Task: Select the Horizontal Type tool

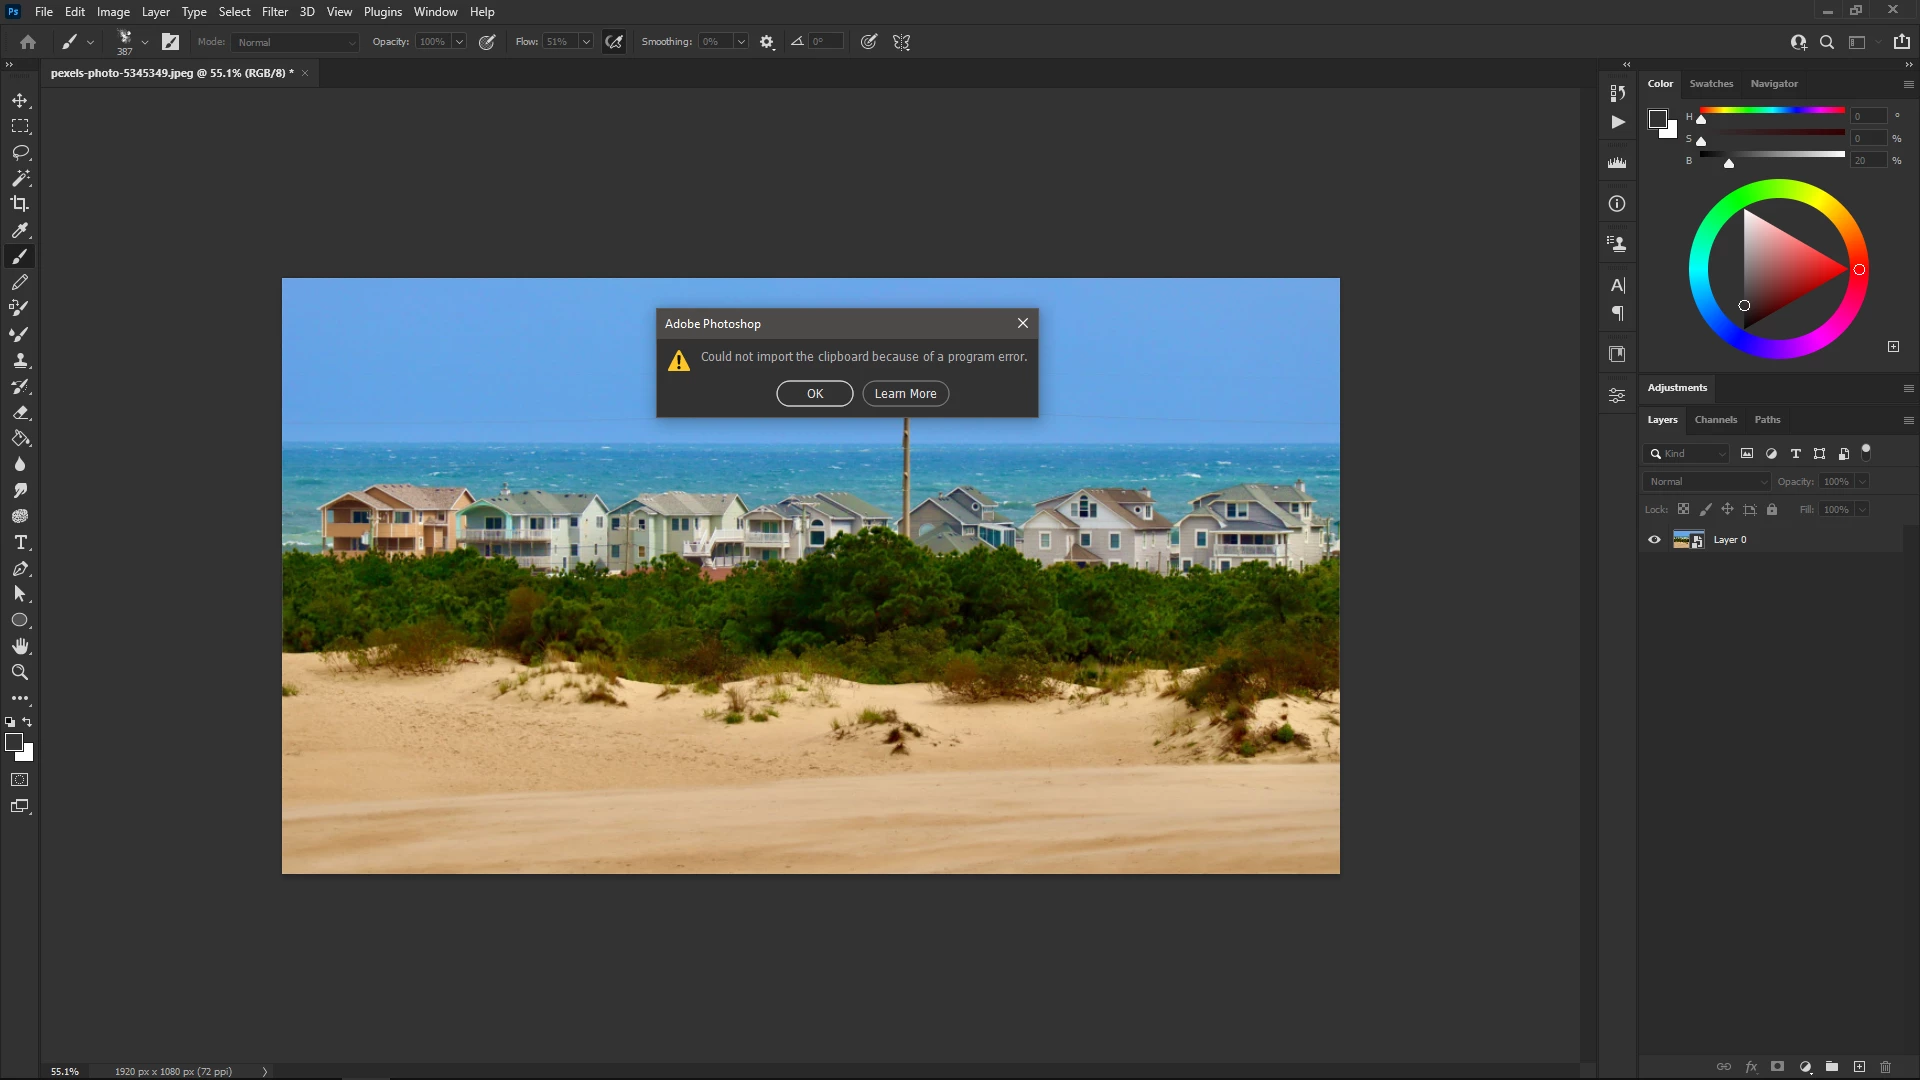Action: click(x=20, y=543)
